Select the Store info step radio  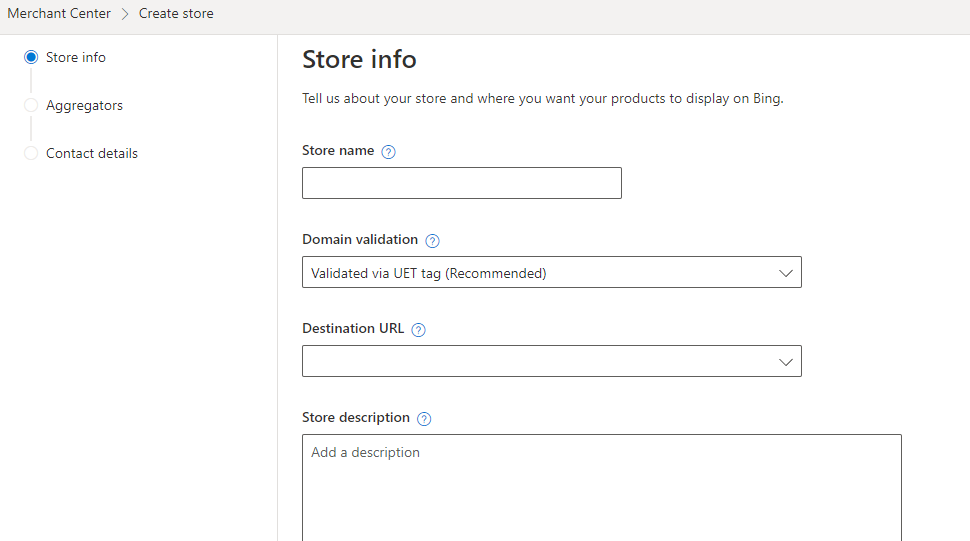pyautogui.click(x=31, y=58)
